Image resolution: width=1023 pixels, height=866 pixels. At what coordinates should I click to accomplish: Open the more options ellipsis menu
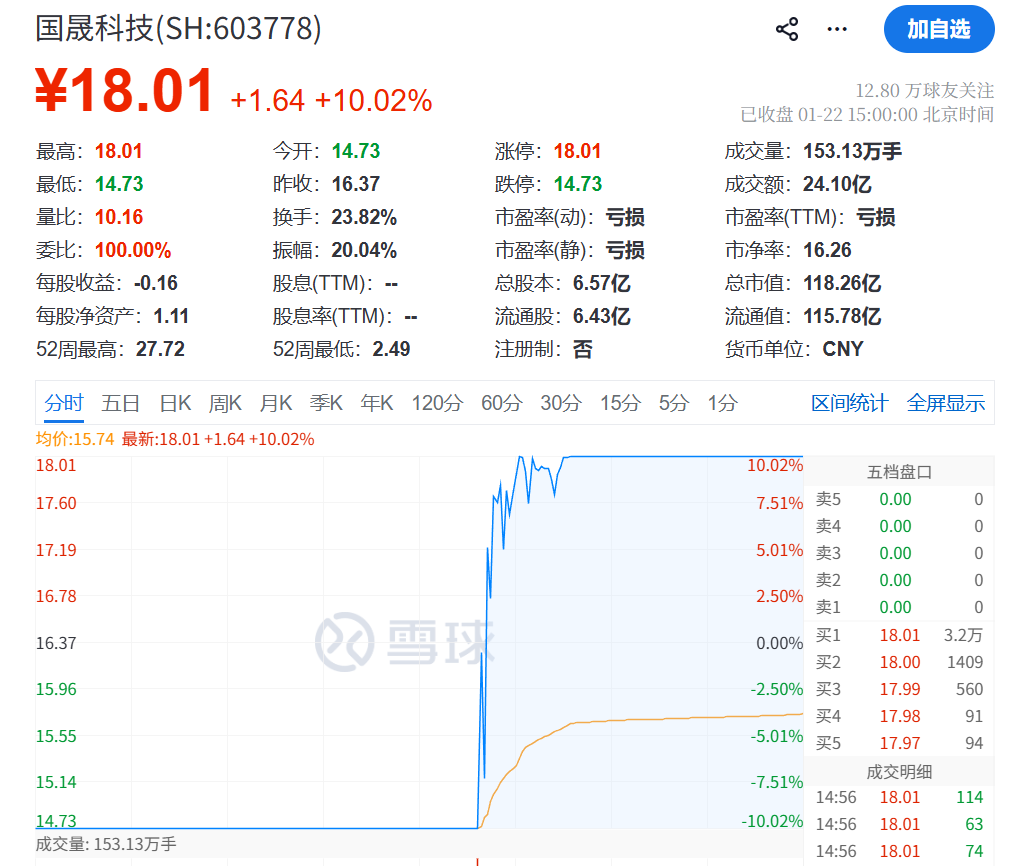pyautogui.click(x=836, y=30)
